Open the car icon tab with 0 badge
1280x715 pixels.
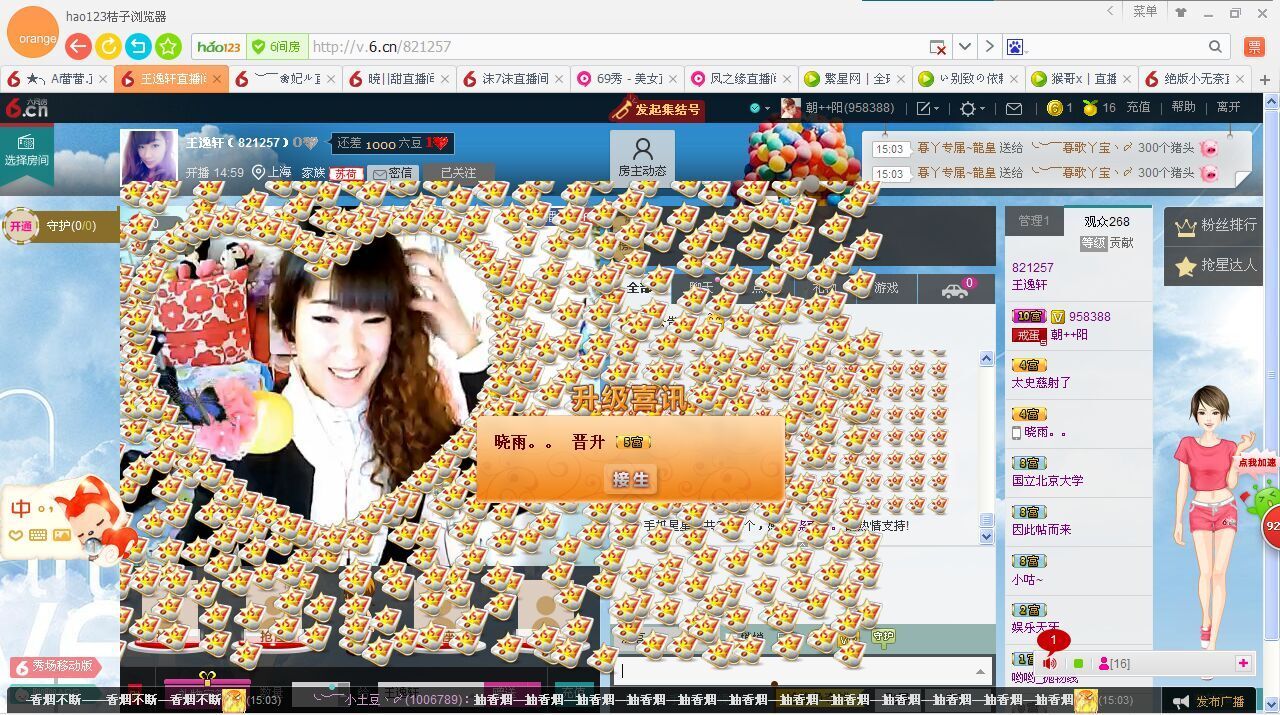956,290
